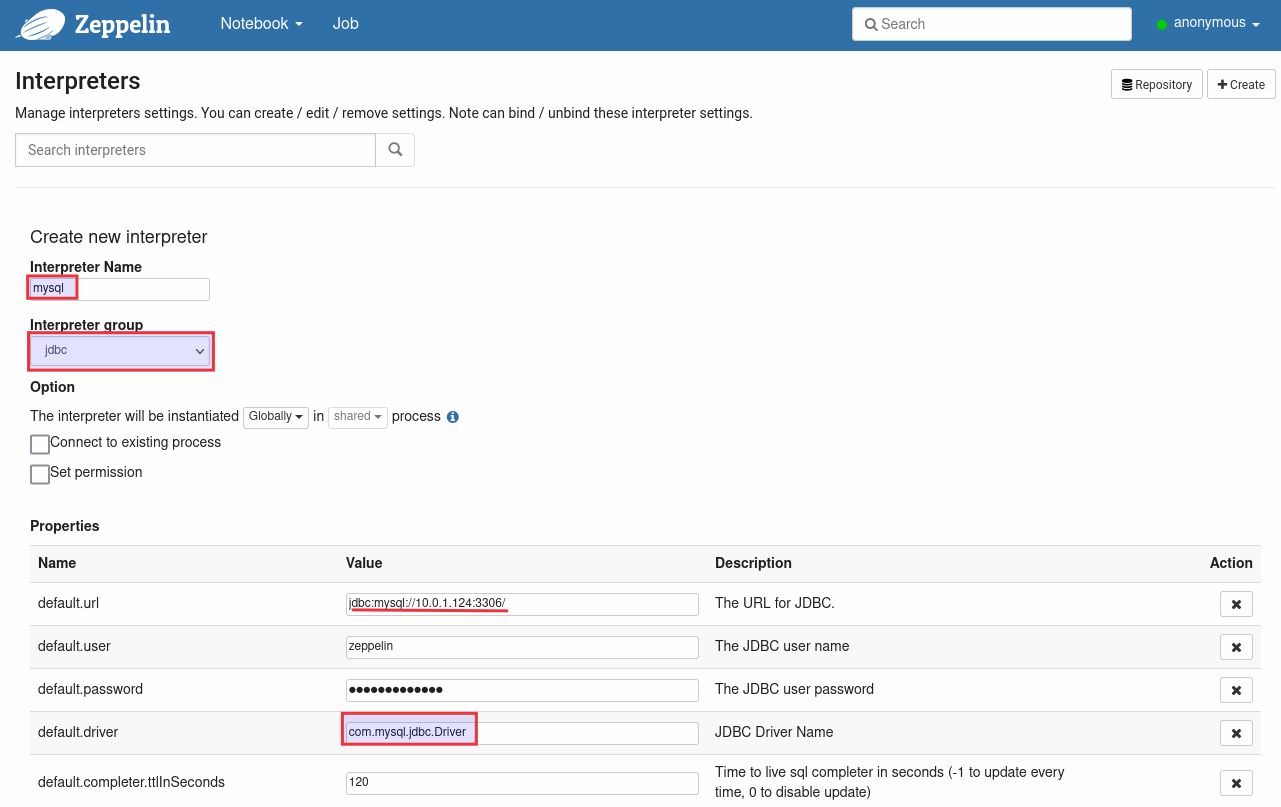Click the Create interpreter button
Image resolution: width=1281 pixels, height=807 pixels.
point(1241,85)
